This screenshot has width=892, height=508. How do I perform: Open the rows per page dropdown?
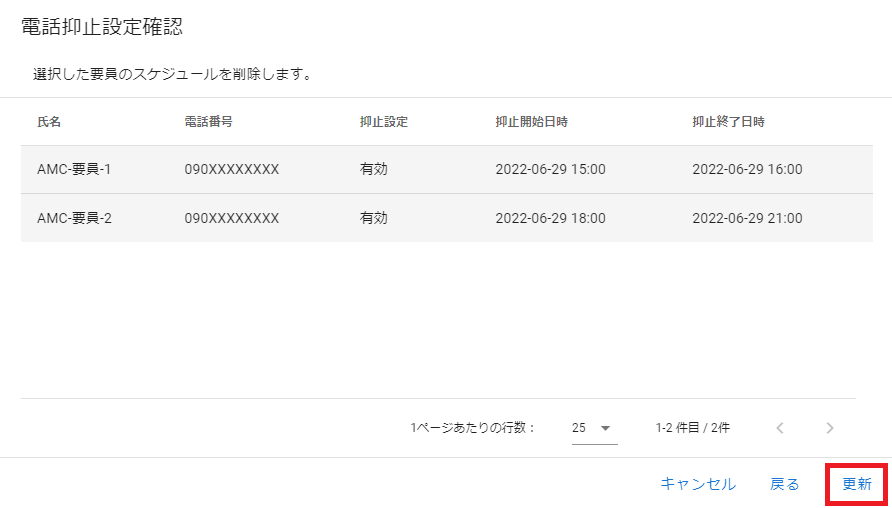tap(593, 428)
